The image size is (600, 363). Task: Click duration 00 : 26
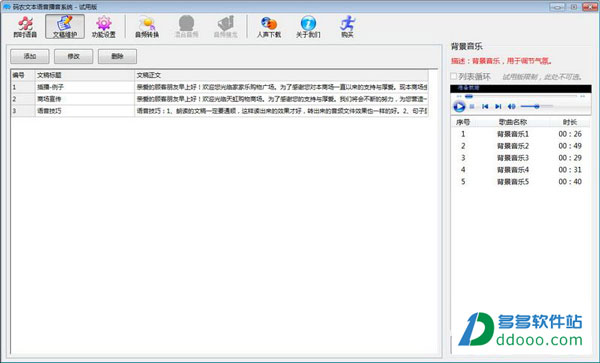[x=570, y=134]
